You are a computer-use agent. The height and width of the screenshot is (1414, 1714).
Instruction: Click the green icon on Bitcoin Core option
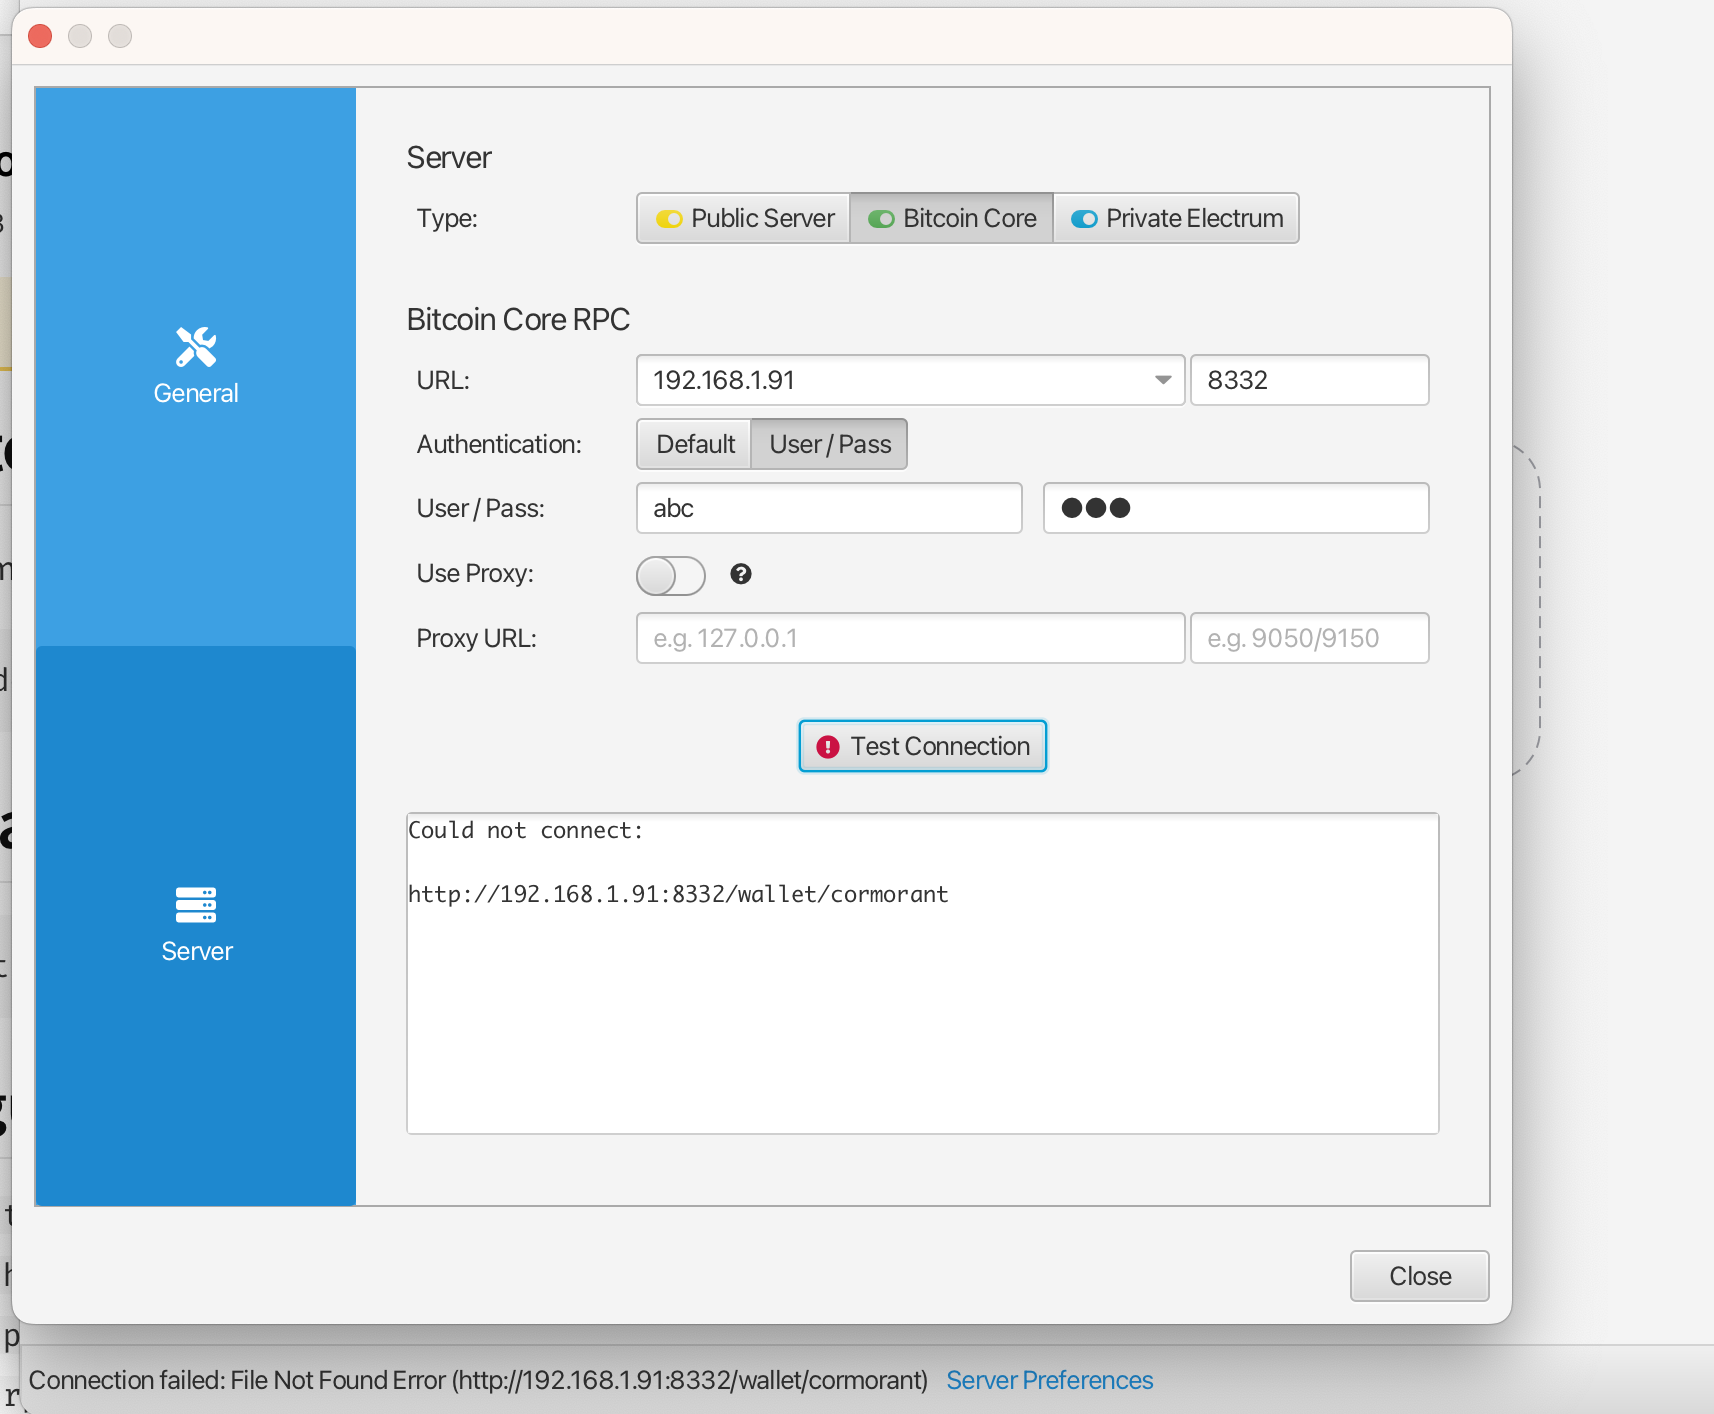[x=882, y=218]
